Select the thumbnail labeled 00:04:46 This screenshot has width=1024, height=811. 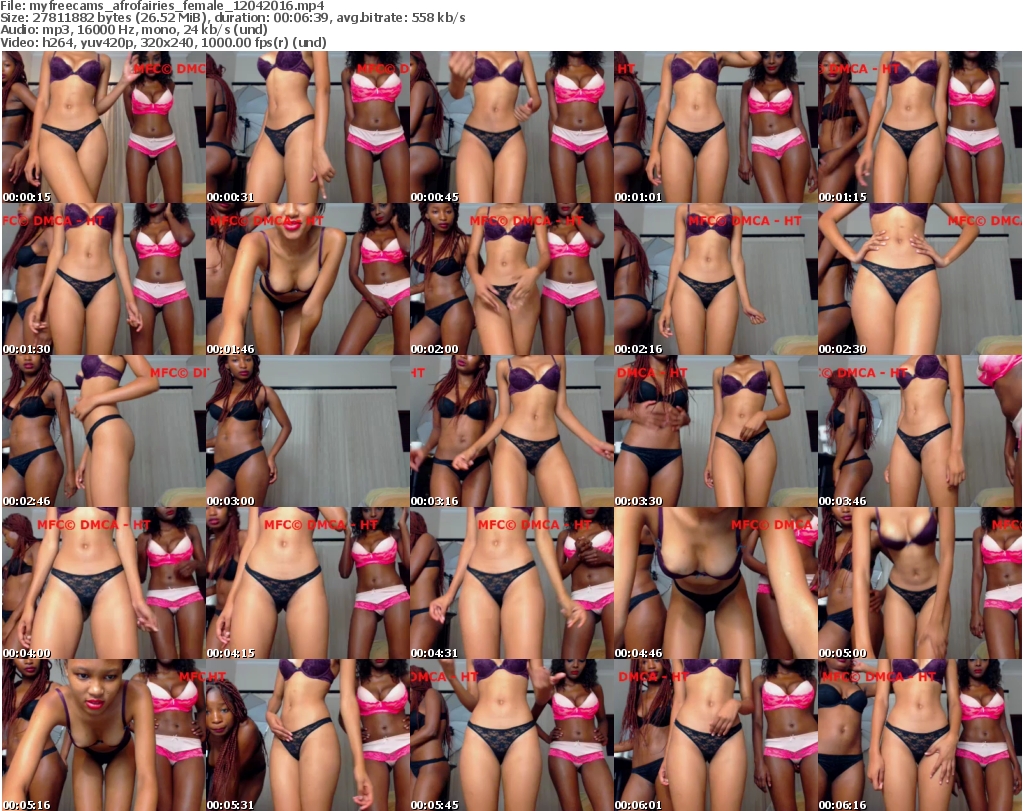715,584
